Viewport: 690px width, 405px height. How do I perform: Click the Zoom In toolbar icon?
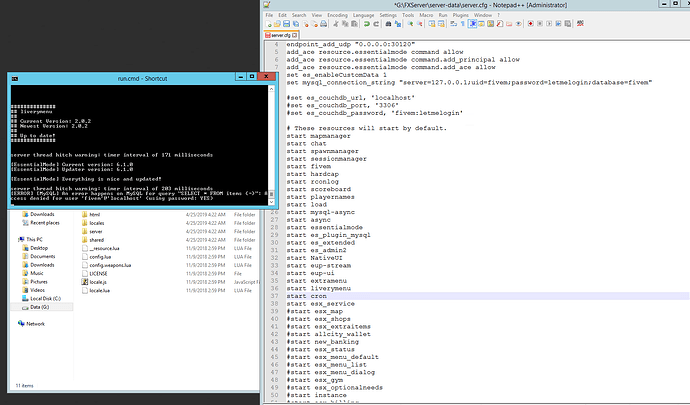coord(411,24)
